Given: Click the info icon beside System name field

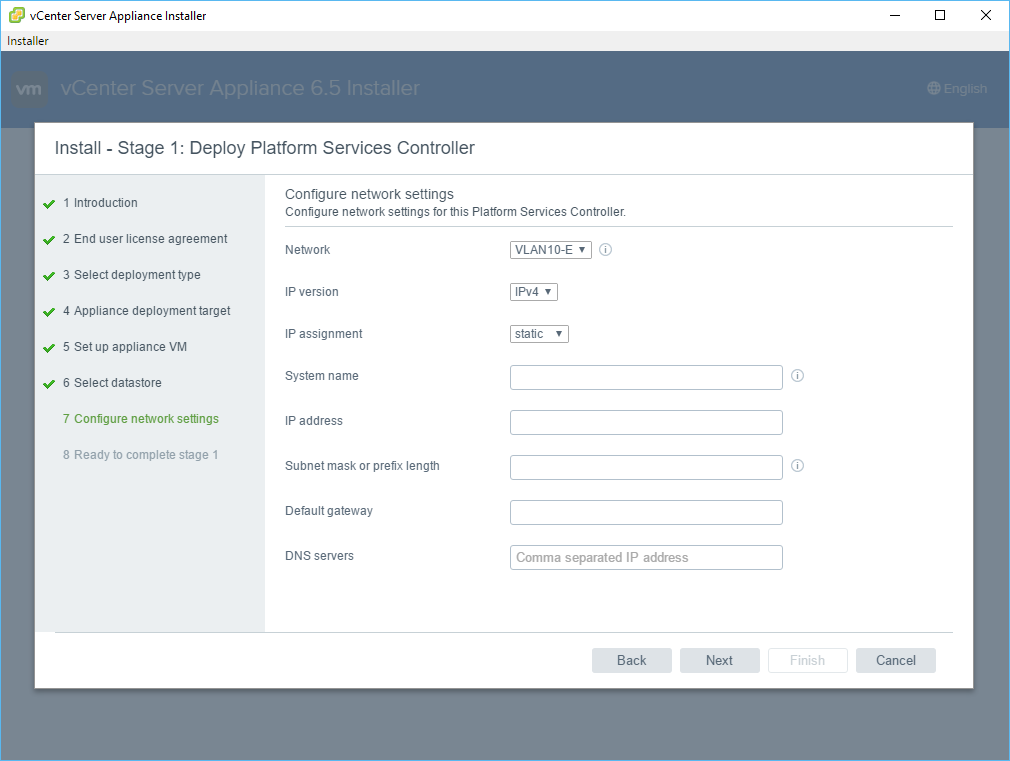Looking at the screenshot, I should pyautogui.click(x=797, y=376).
